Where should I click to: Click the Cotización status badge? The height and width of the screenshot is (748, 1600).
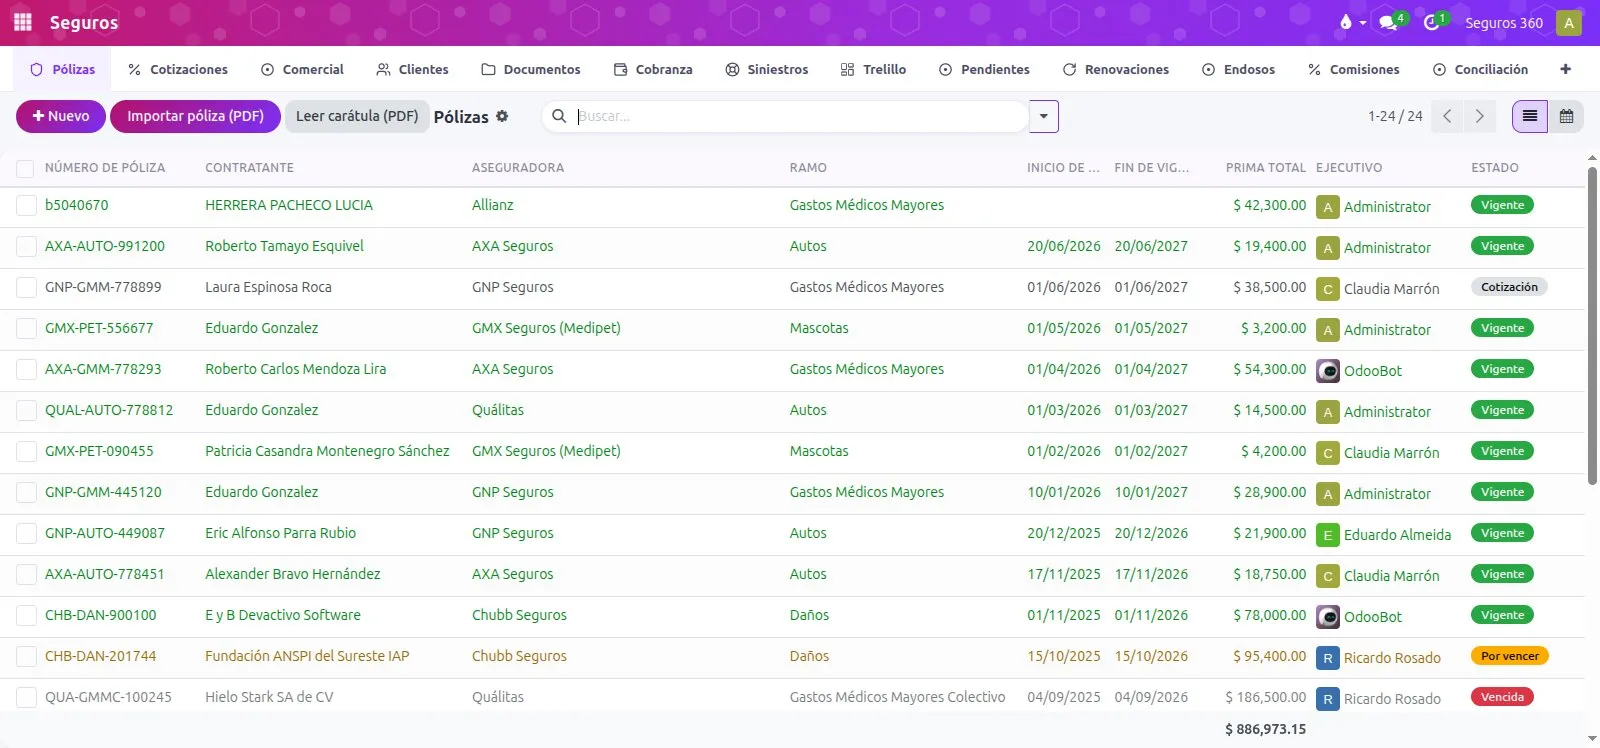[x=1509, y=287]
